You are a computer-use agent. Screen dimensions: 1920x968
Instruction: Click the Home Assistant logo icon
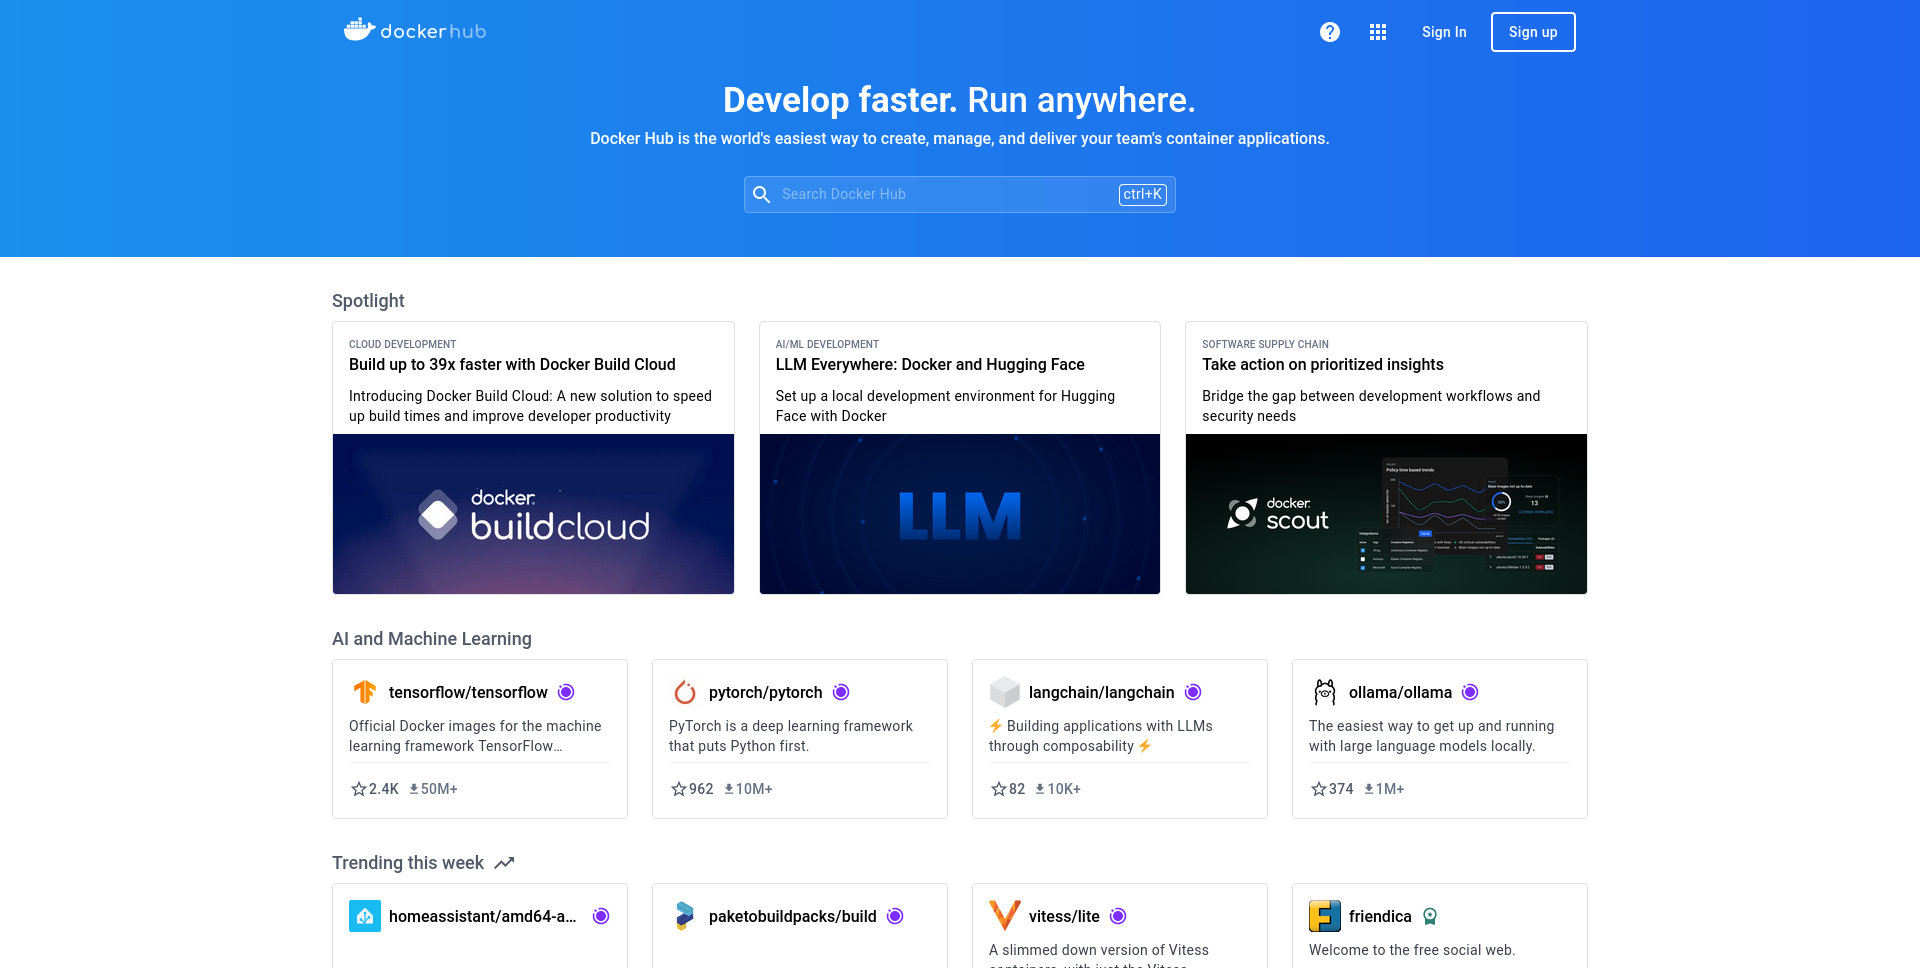pyautogui.click(x=365, y=916)
